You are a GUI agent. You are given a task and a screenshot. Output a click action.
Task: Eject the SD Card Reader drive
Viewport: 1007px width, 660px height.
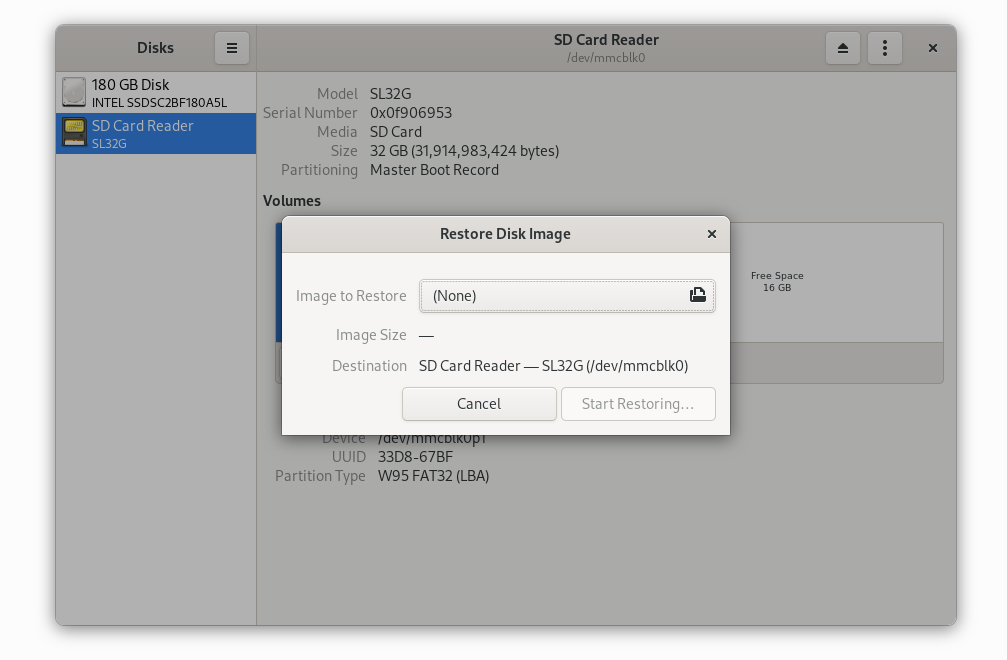point(843,48)
